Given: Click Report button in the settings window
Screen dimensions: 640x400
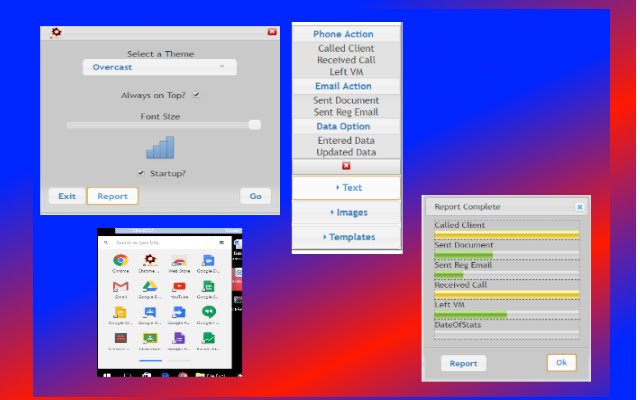Looking at the screenshot, I should tap(113, 196).
